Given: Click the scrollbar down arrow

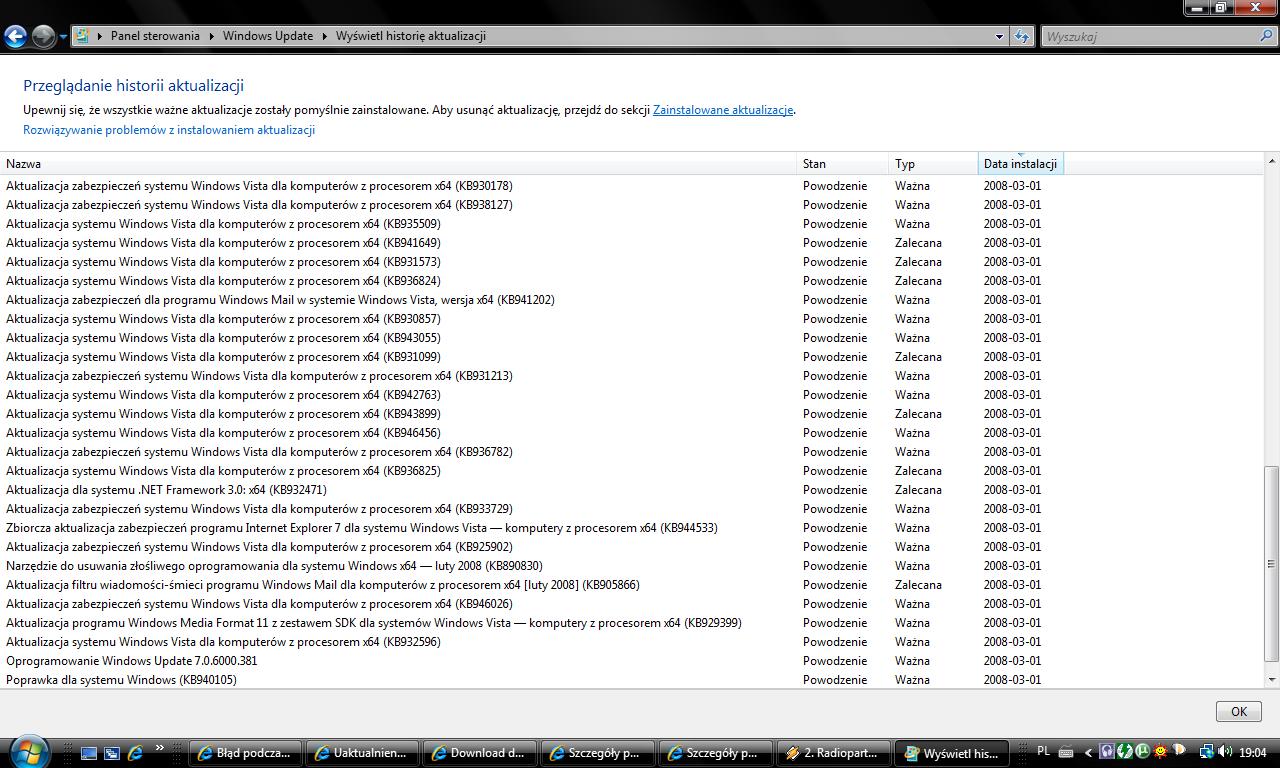Looking at the screenshot, I should [x=1272, y=680].
